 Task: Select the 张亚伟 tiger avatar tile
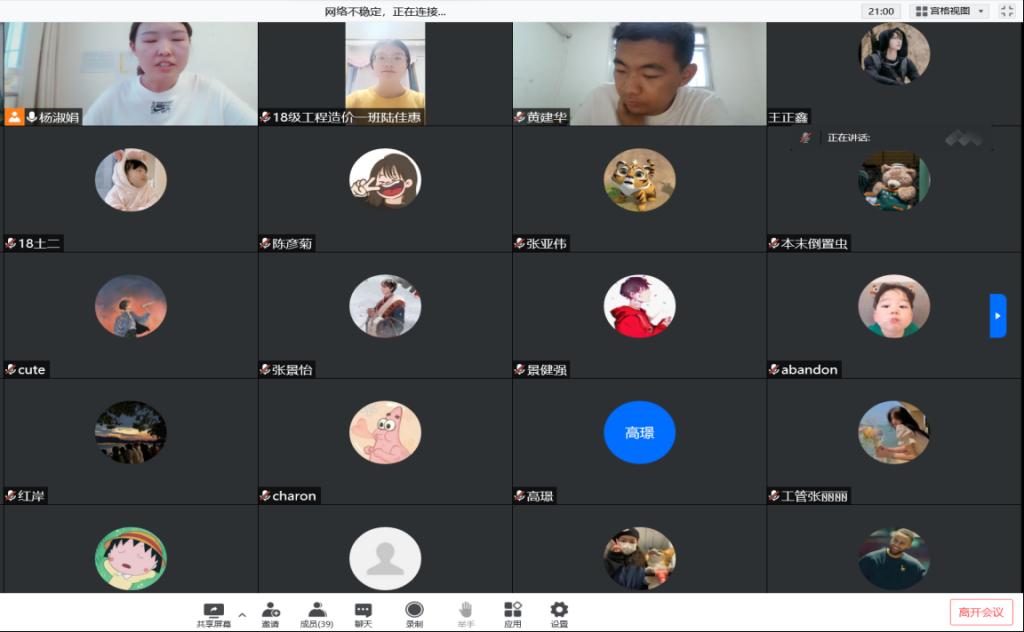click(639, 180)
